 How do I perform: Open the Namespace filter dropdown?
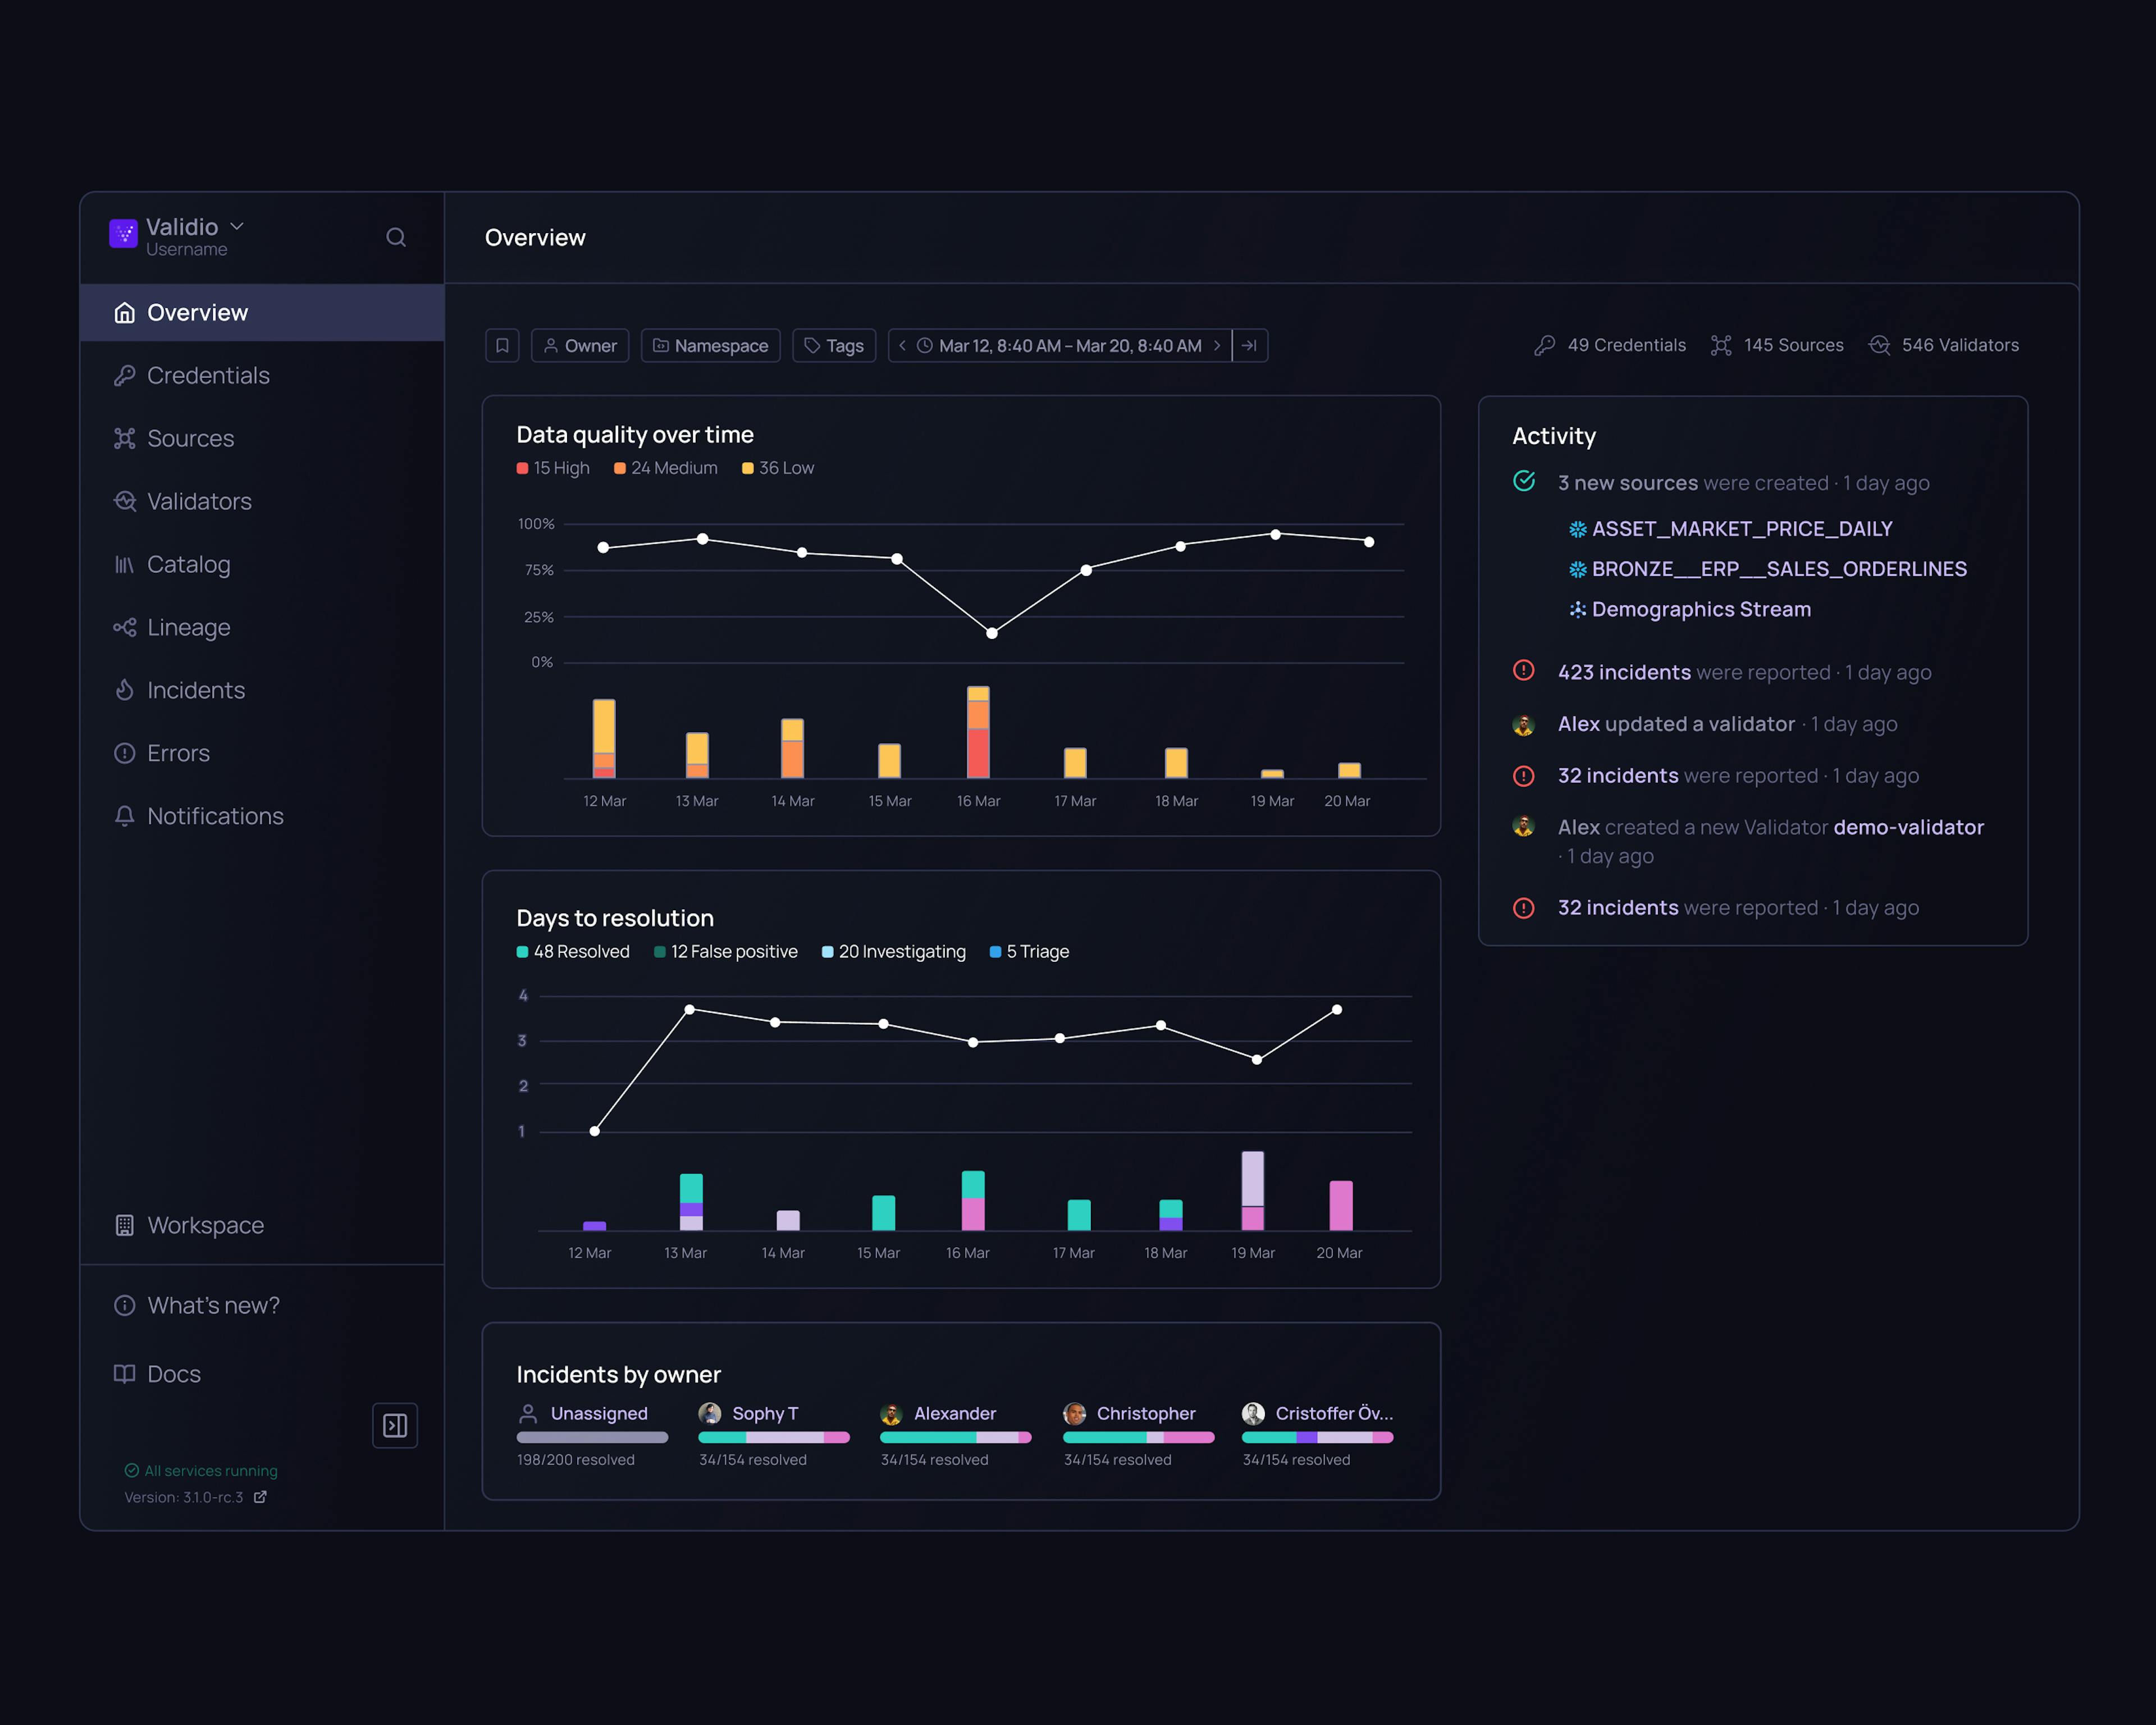point(710,345)
